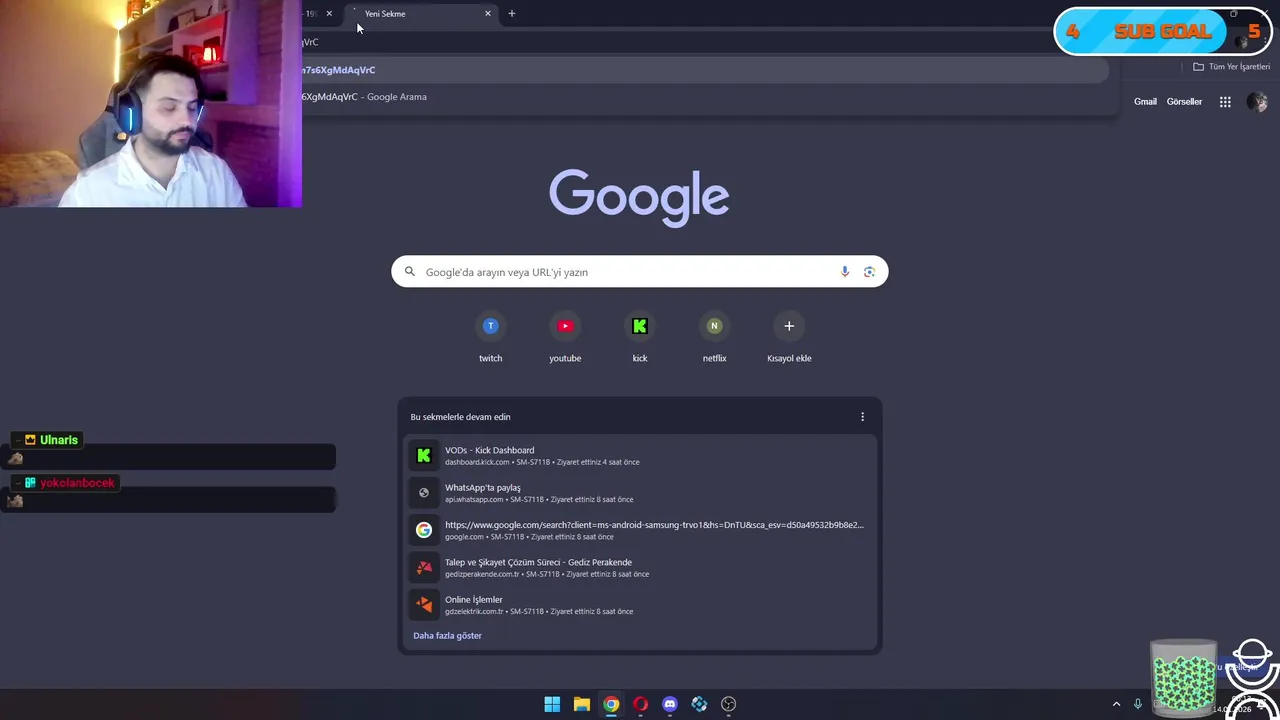The height and width of the screenshot is (720, 1280).
Task: Click the Google favicon beside search URL entry
Action: pos(424,530)
